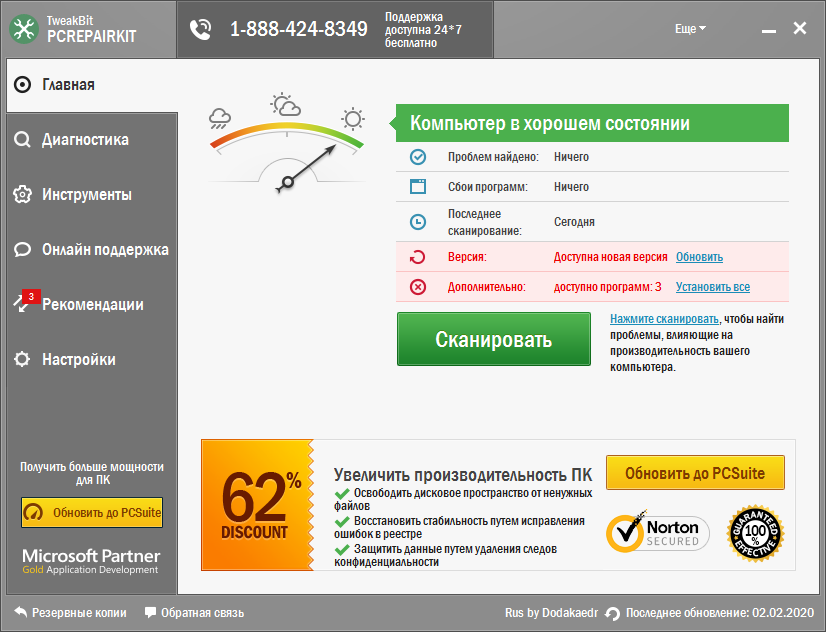Click the 62% DISCOUNT coupon
This screenshot has height=632, width=826.
click(x=258, y=505)
